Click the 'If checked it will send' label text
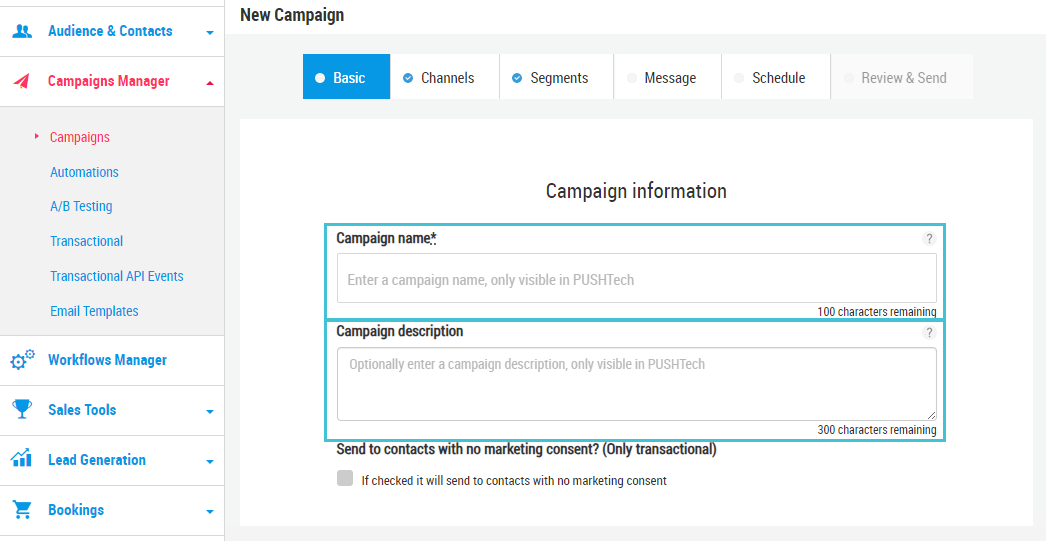 tap(514, 480)
